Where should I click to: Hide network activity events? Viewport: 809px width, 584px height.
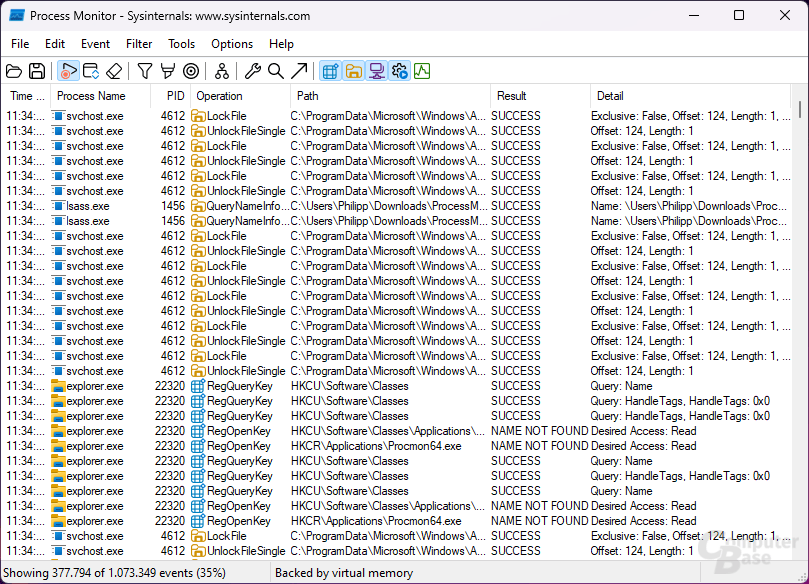click(377, 71)
